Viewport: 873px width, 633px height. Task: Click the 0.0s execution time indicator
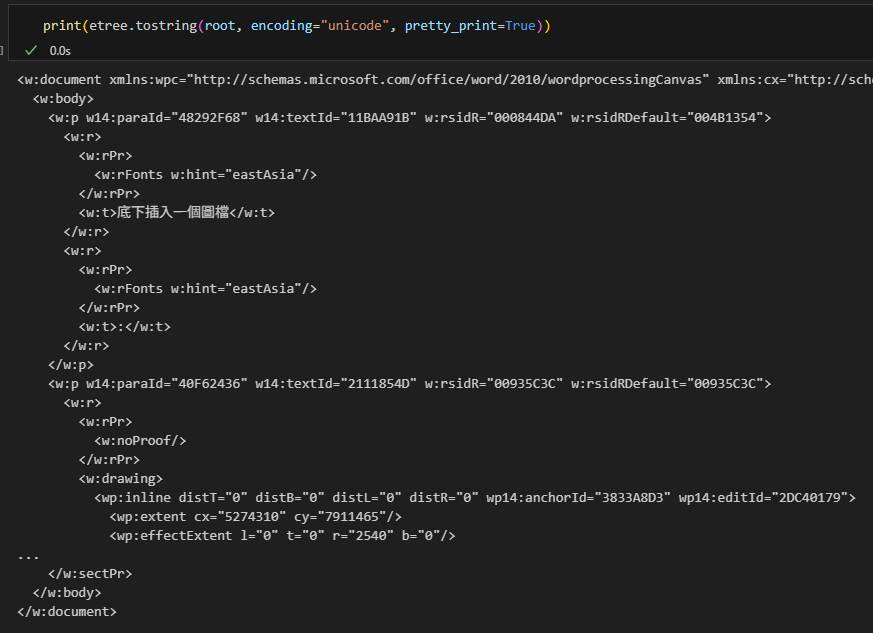60,50
